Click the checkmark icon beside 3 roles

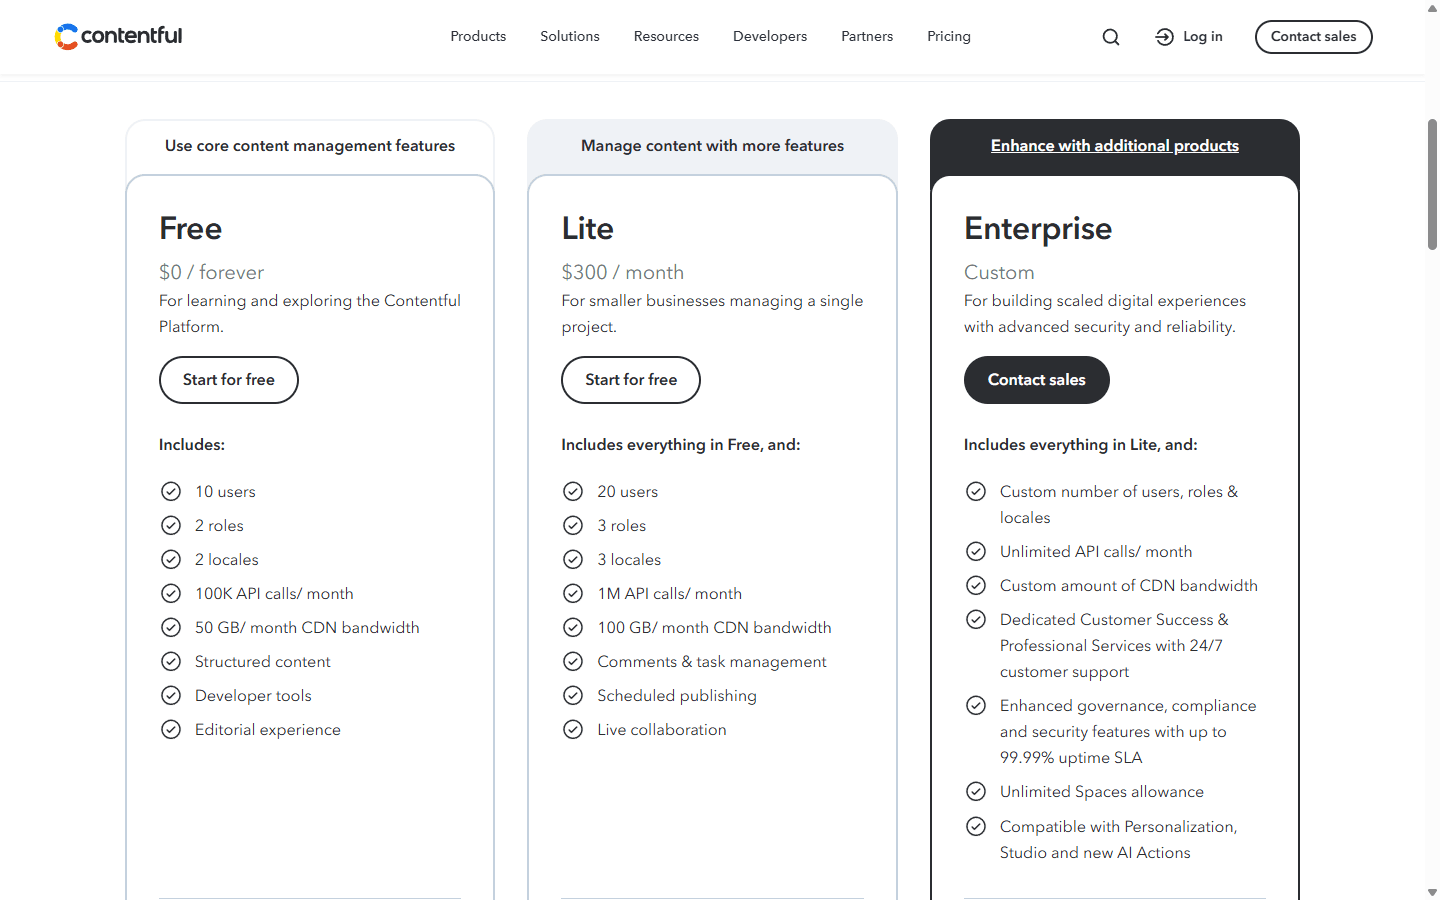click(573, 525)
